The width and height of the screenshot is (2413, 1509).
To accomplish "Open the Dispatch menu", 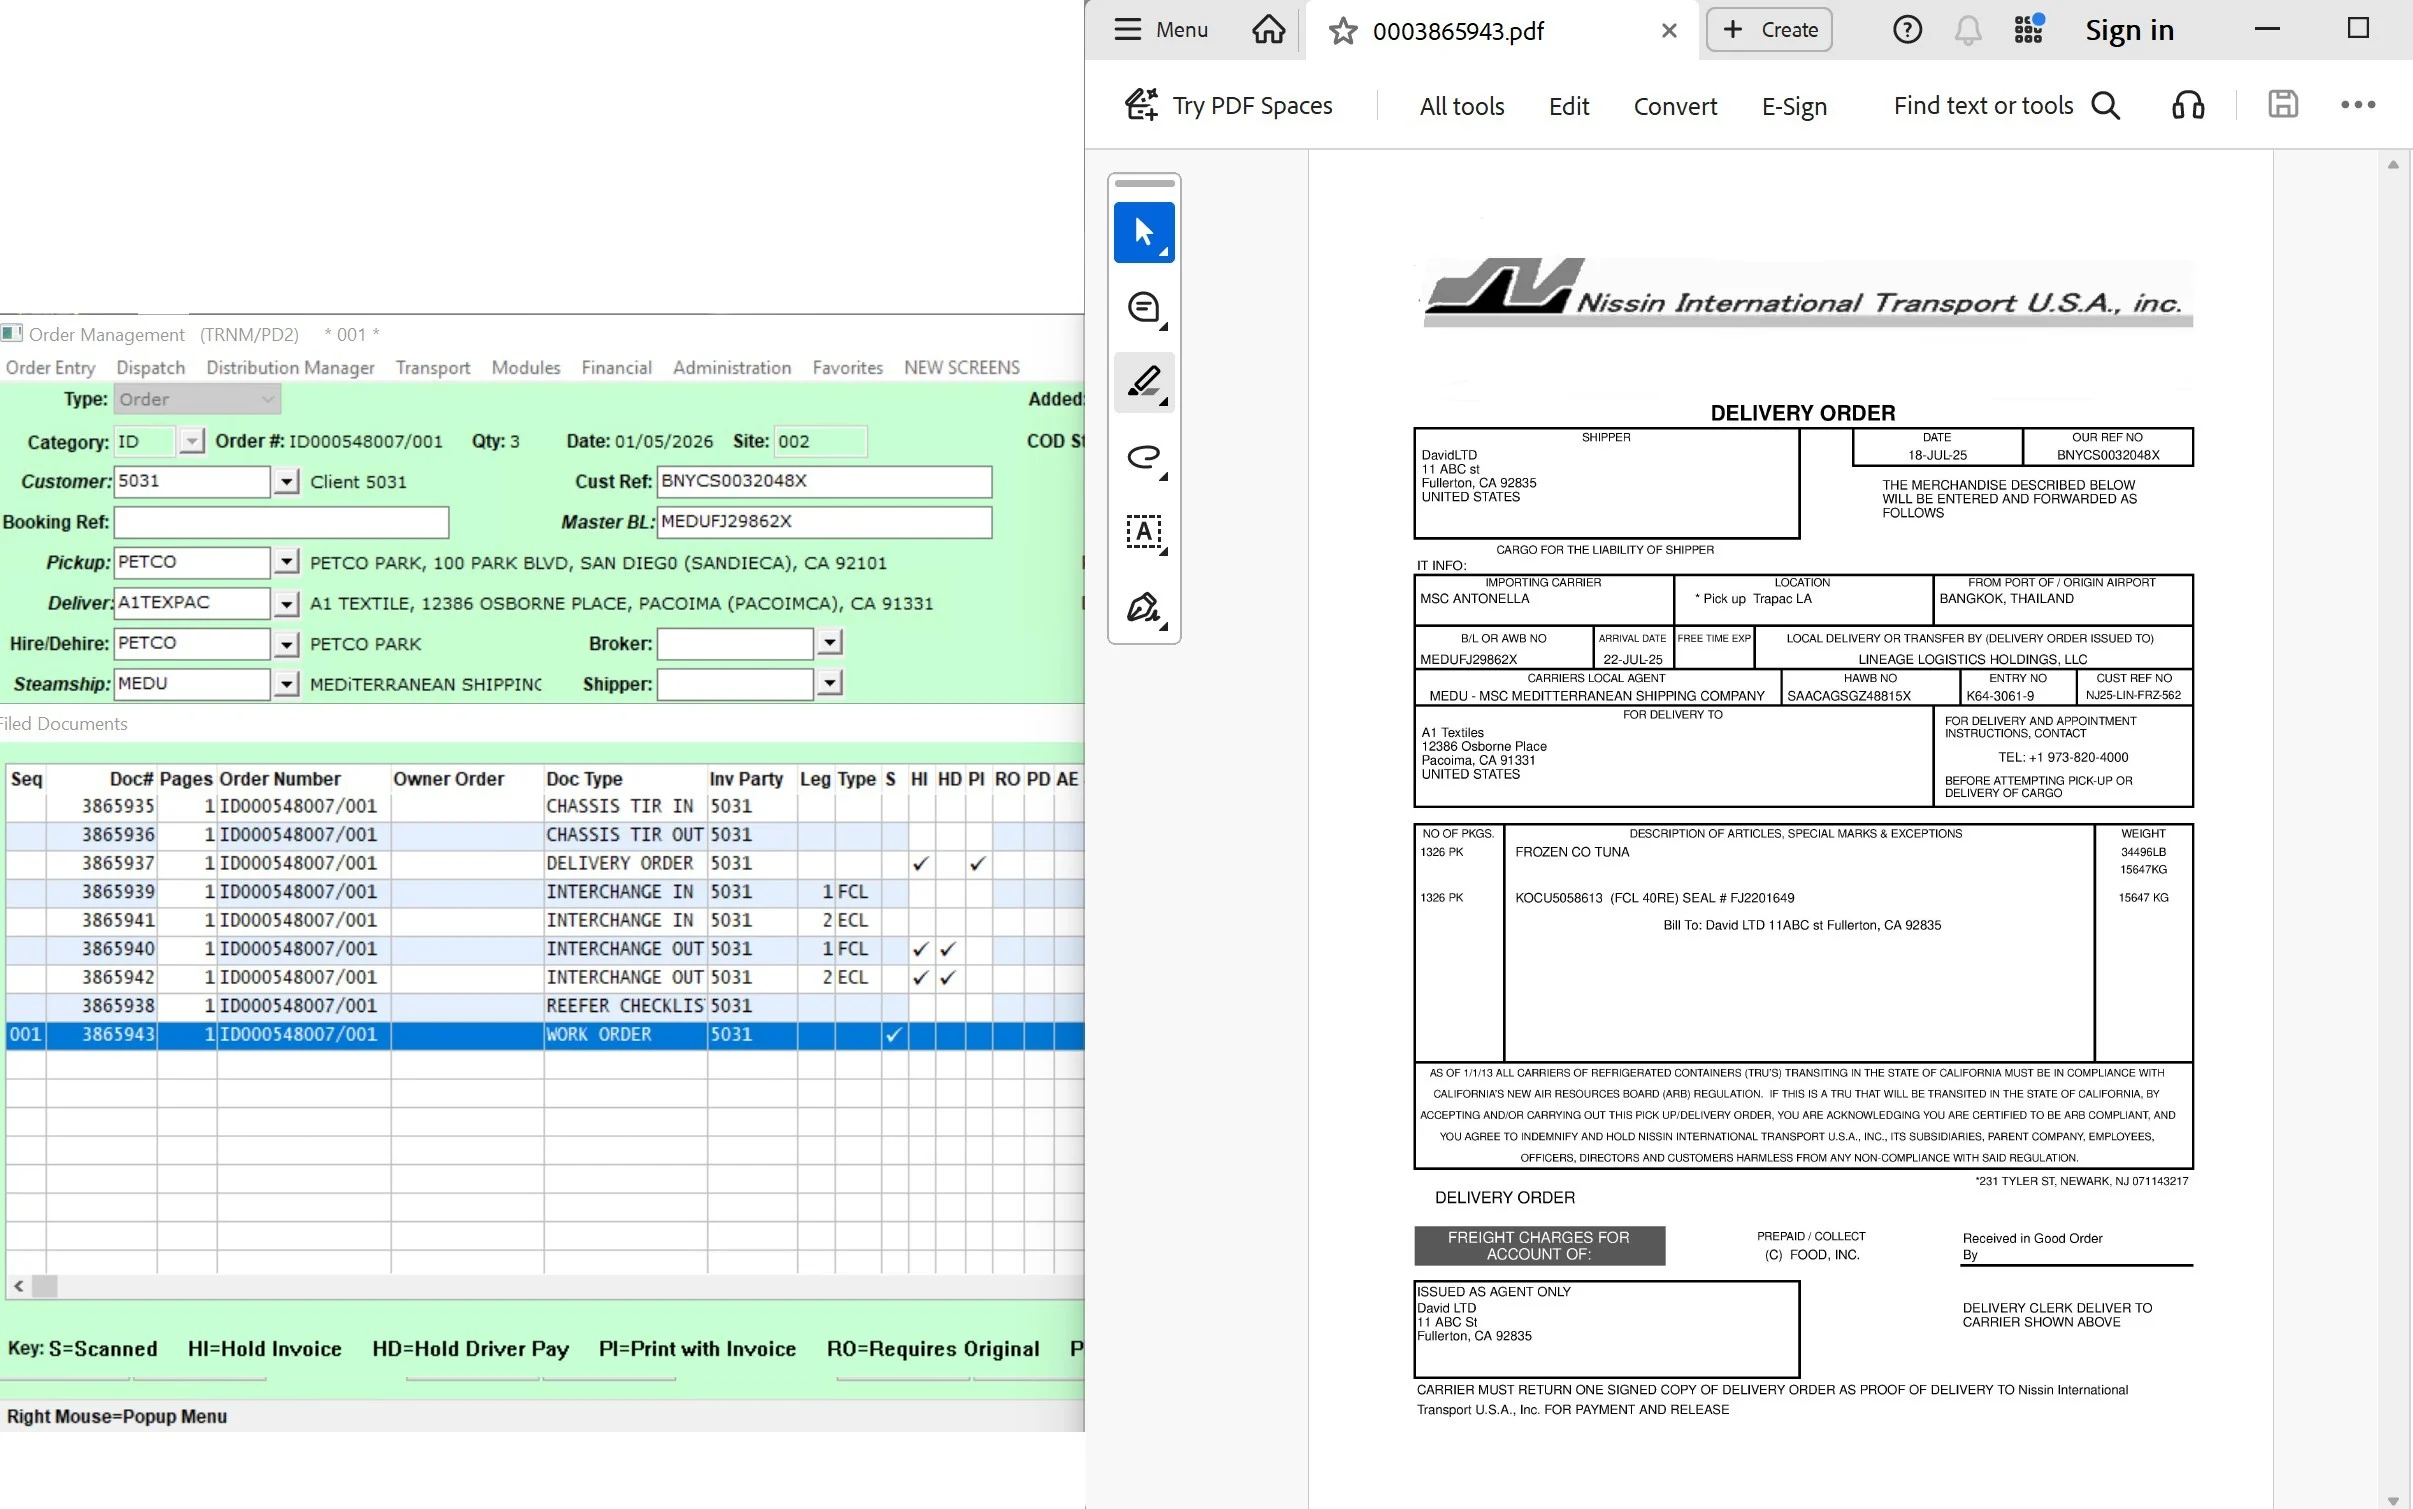I will 150,367.
